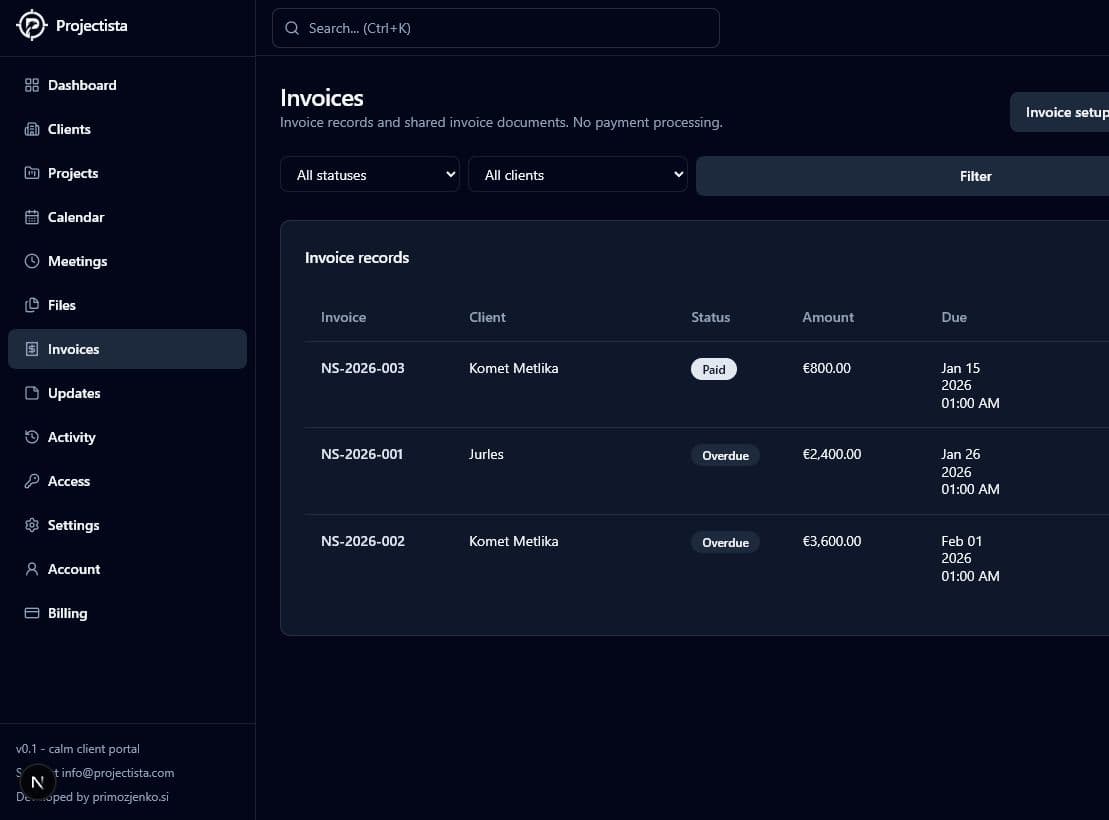Click the Settings gear icon

32,525
